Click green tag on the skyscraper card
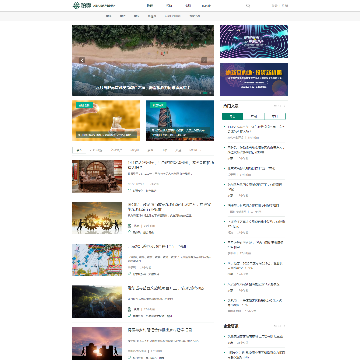 click(x=158, y=105)
